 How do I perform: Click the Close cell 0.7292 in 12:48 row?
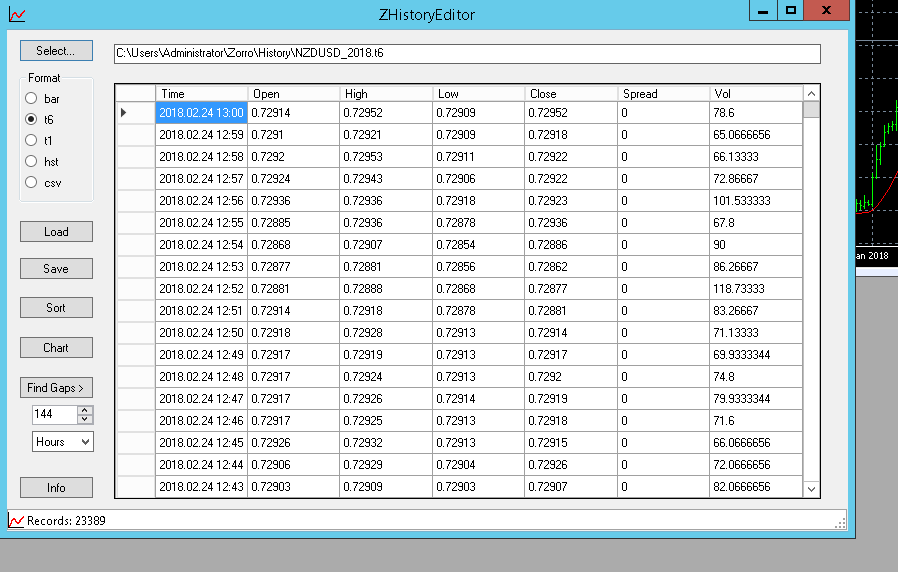pos(571,377)
